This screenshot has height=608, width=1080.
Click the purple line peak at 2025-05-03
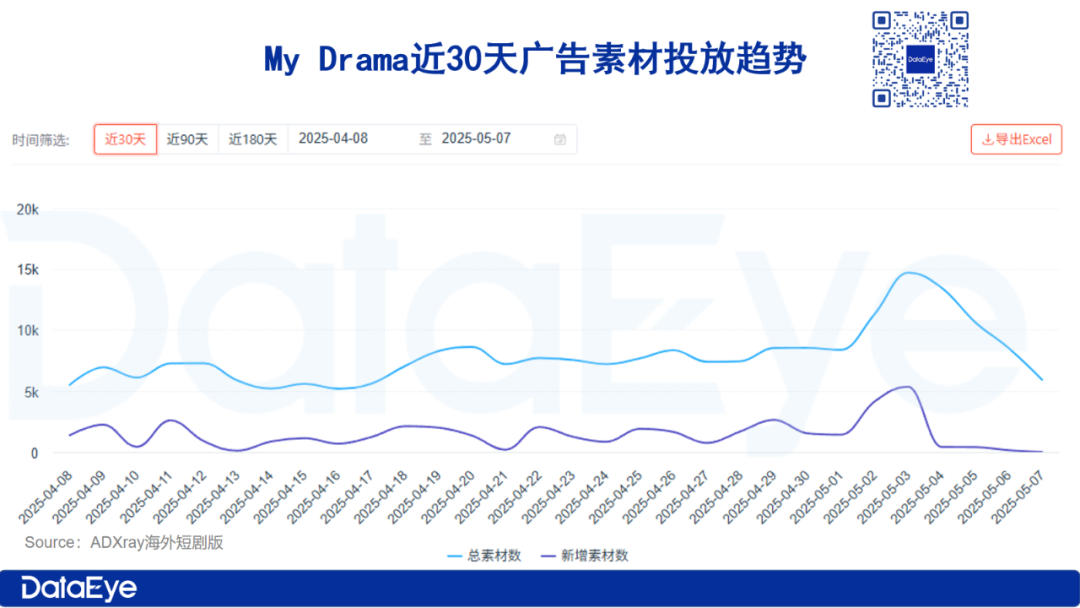(908, 387)
